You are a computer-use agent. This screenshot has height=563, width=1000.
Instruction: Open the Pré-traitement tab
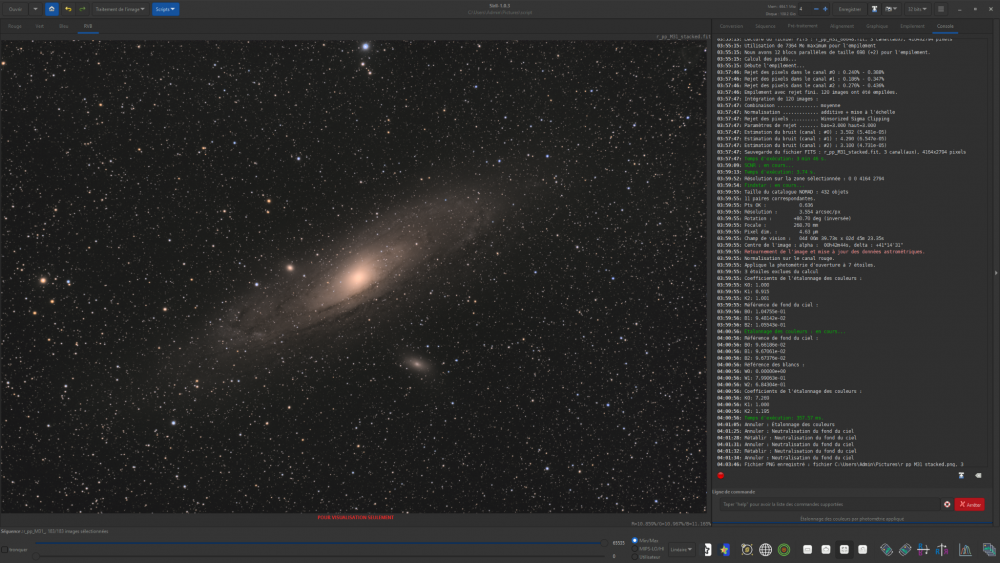[x=802, y=26]
